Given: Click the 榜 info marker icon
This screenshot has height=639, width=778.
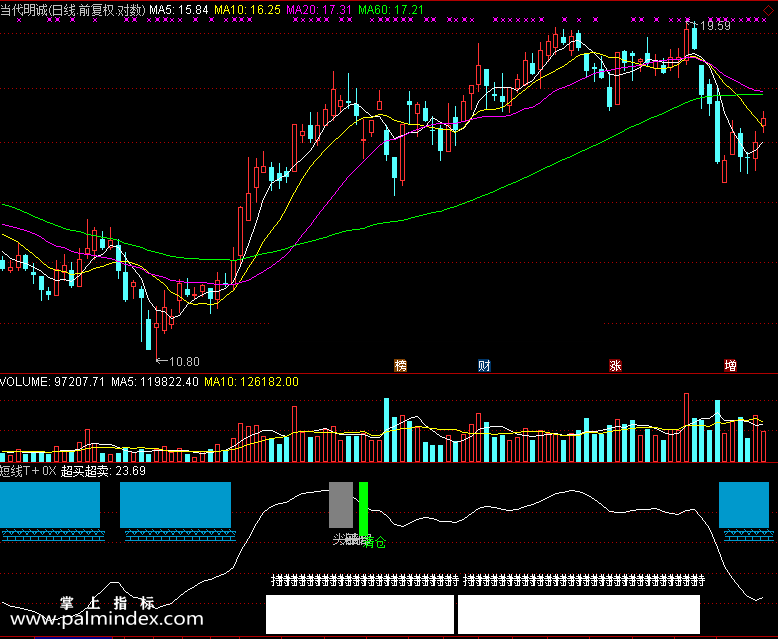Looking at the screenshot, I should pos(400,366).
